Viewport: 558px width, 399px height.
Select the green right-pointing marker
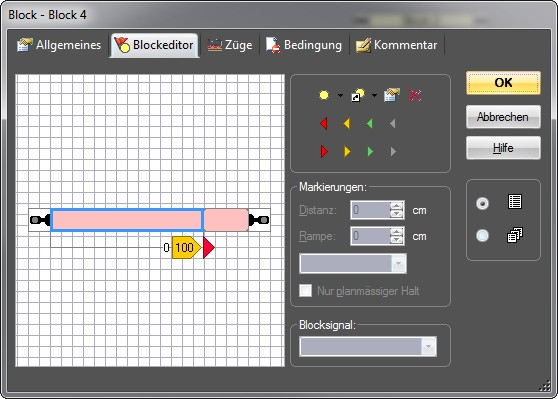(370, 152)
